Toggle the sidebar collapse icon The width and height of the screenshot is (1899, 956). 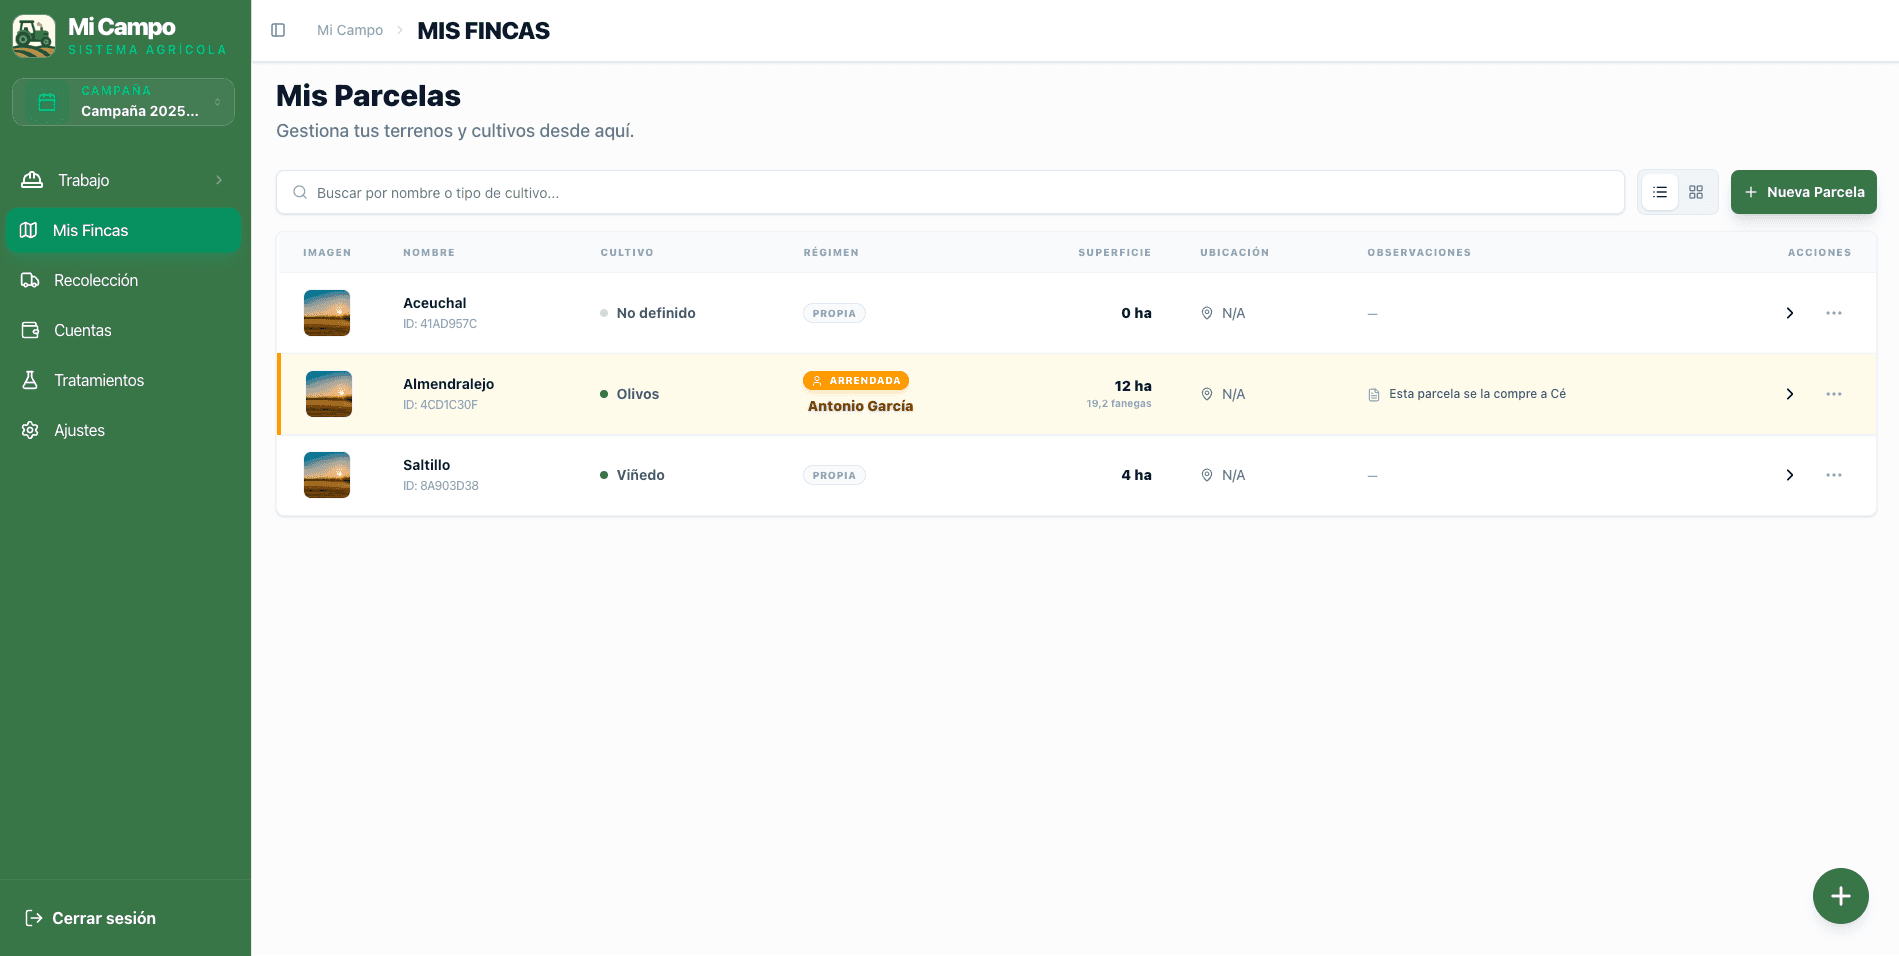pos(278,30)
